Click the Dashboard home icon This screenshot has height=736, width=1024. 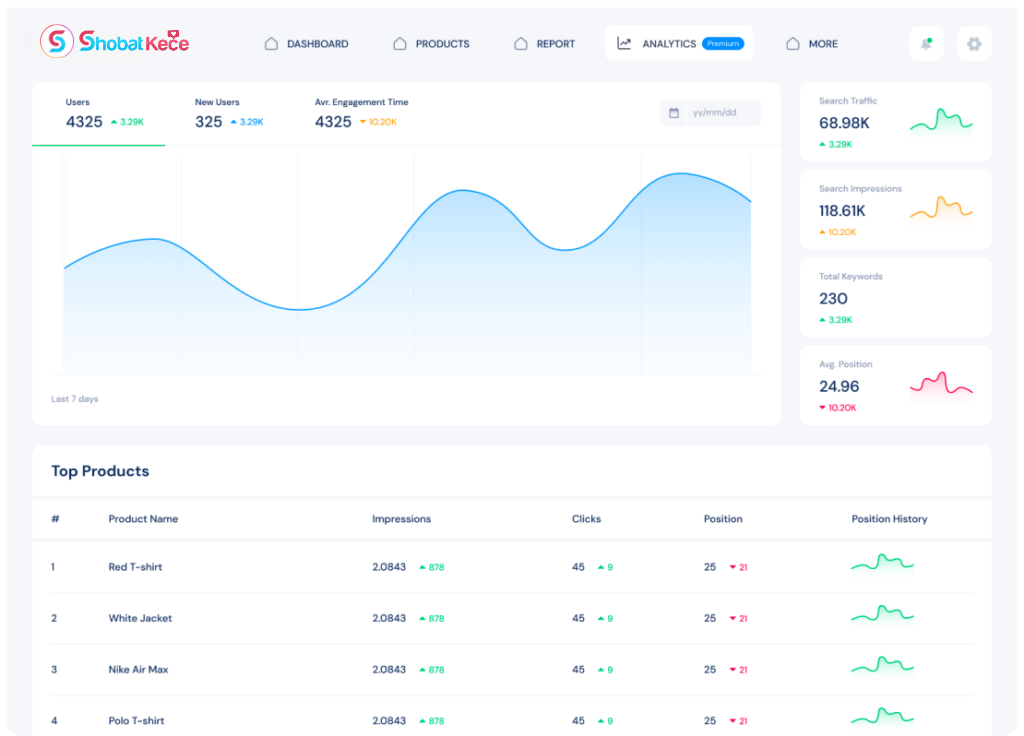coord(271,44)
